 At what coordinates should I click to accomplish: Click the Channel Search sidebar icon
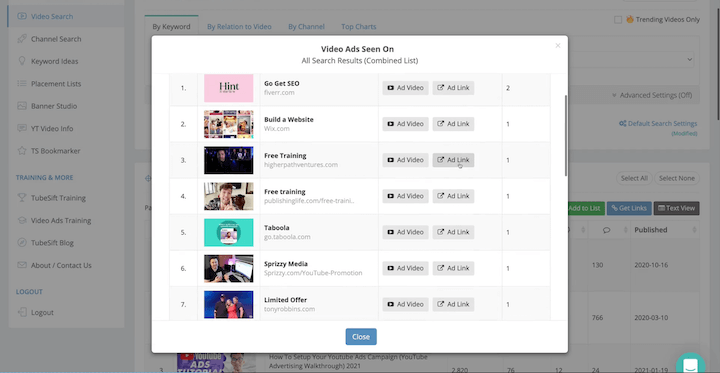22,39
